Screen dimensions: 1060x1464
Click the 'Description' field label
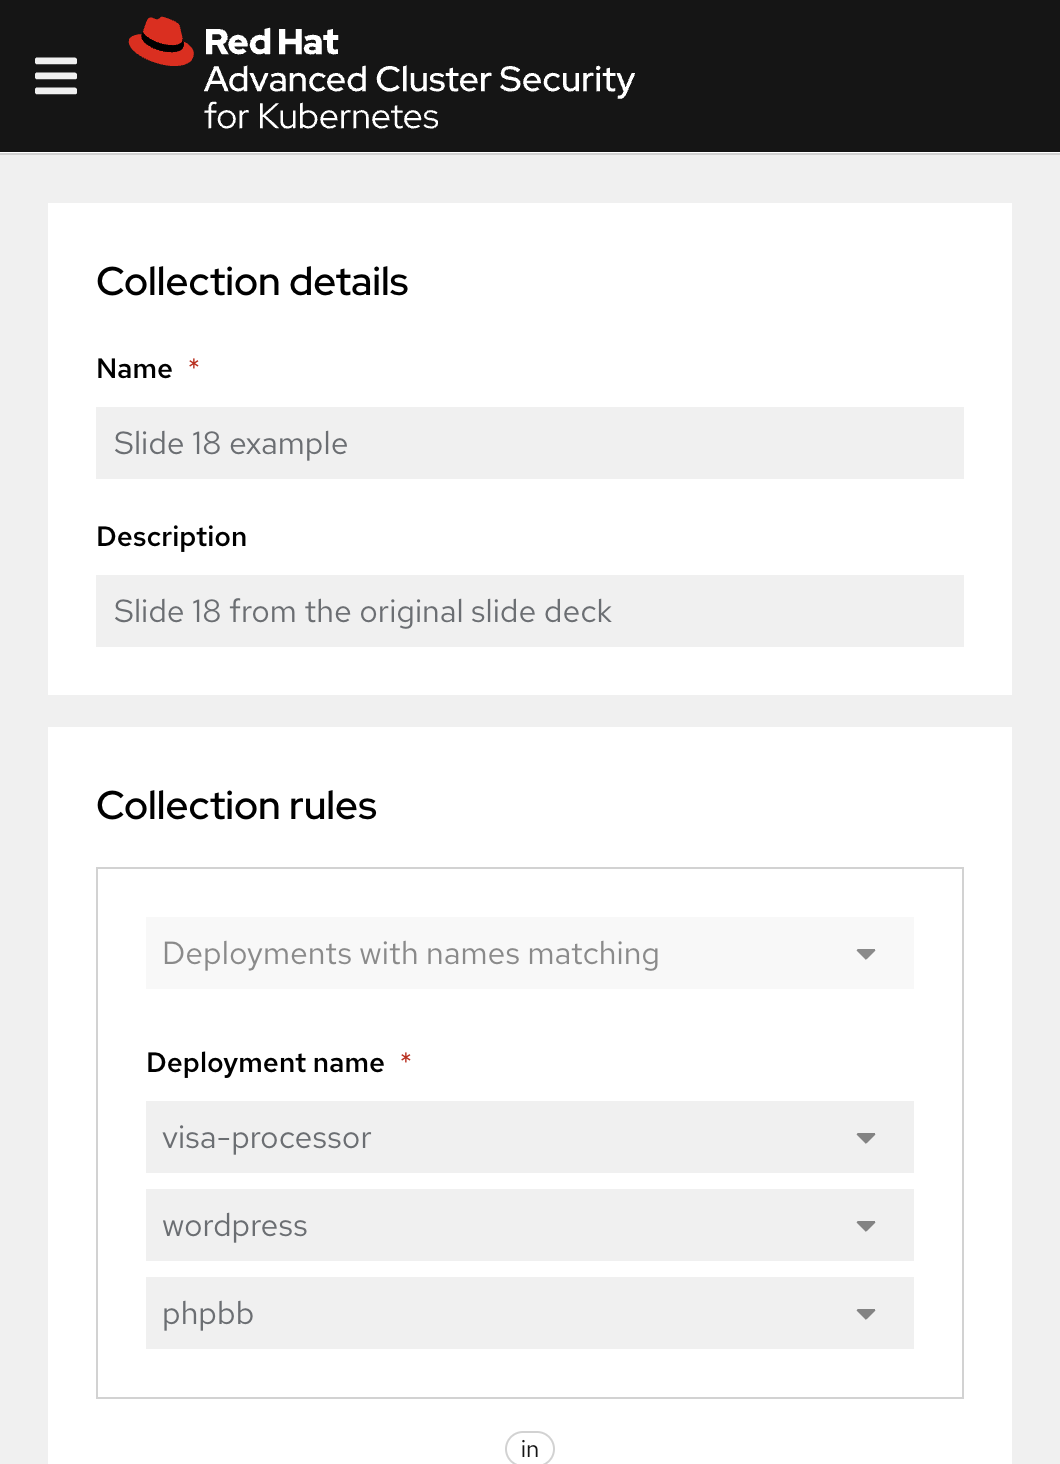point(172,537)
